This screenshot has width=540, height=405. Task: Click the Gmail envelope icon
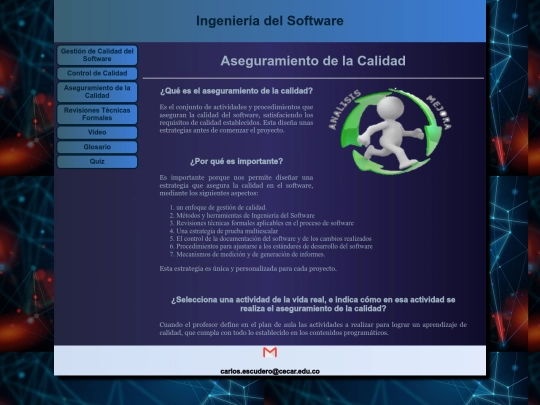tap(270, 352)
